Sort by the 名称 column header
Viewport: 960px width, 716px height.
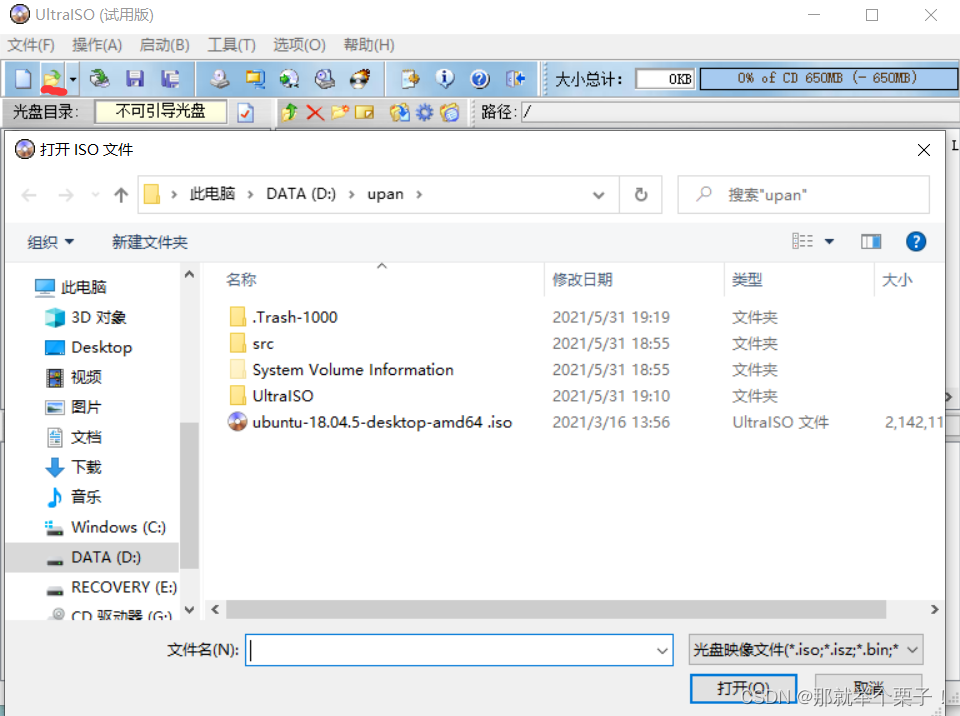(241, 280)
